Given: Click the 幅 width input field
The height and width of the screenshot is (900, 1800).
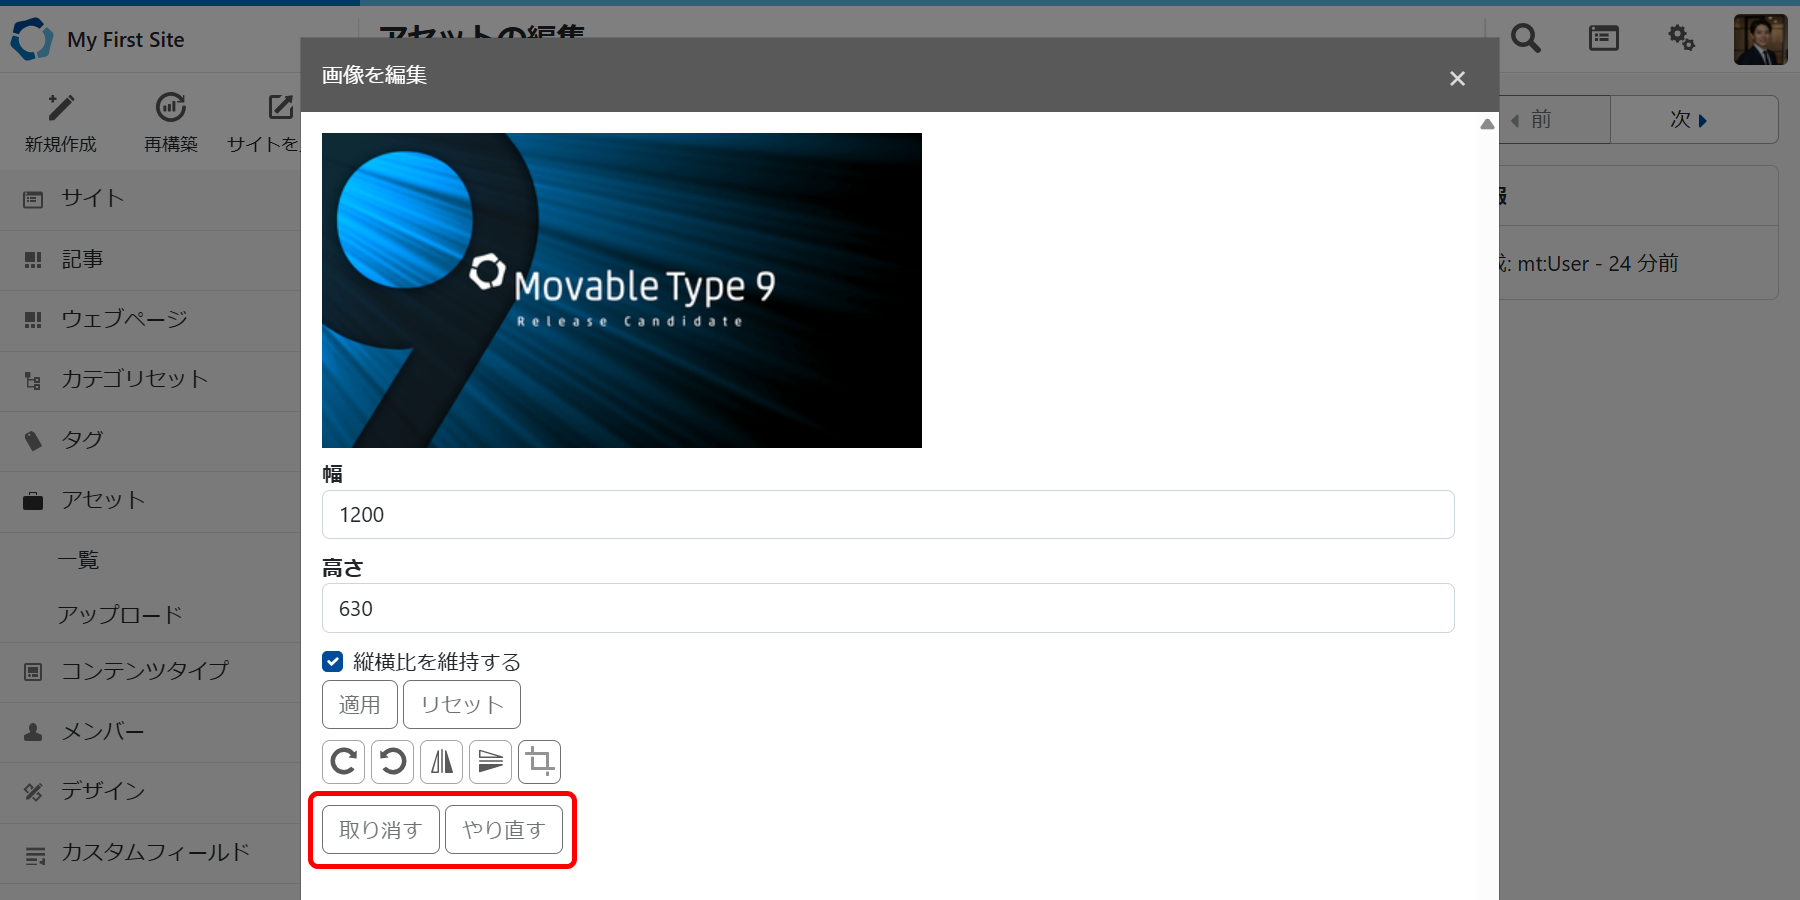Looking at the screenshot, I should 887,515.
